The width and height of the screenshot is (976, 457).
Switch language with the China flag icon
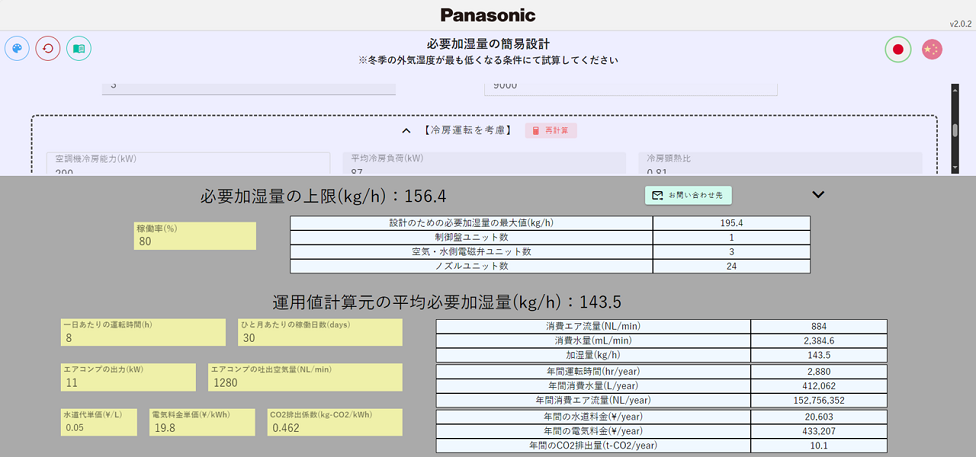click(932, 49)
